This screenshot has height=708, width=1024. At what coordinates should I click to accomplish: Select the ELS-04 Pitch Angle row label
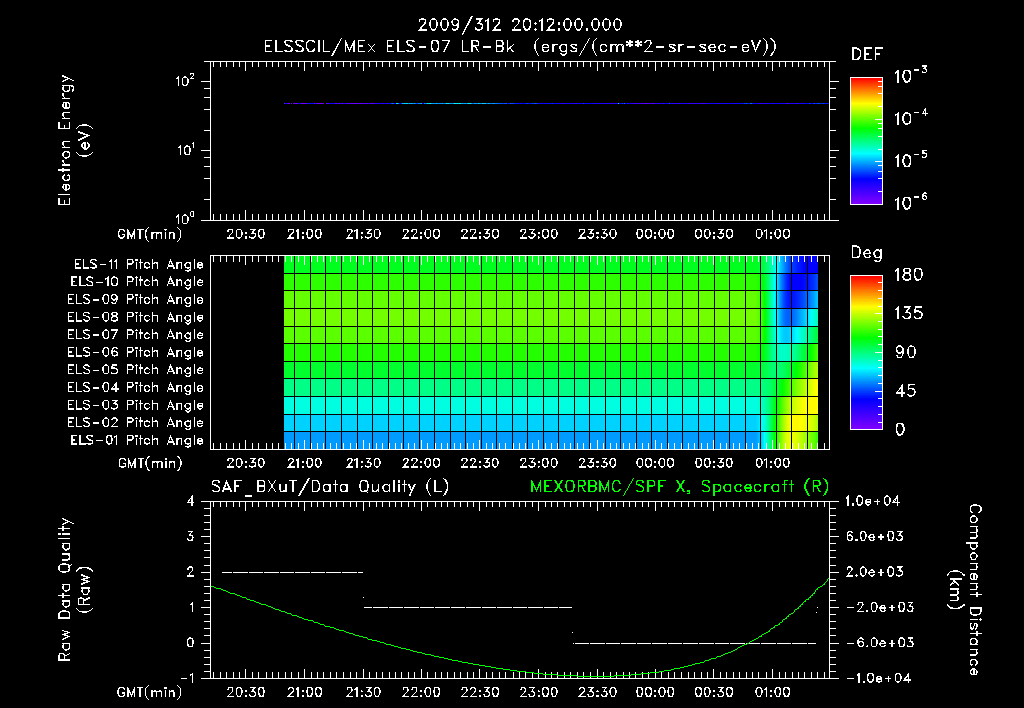[136, 388]
